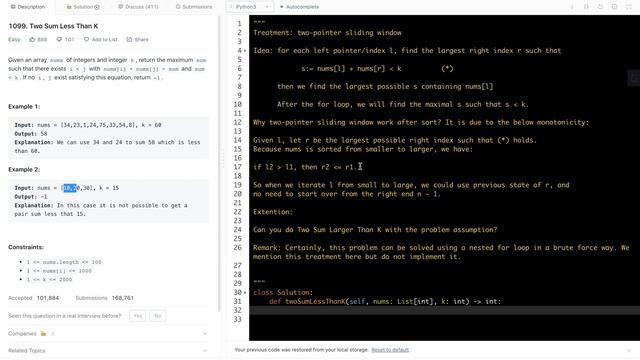Open the Submissions tab
The image size is (640, 360).
coord(194,7)
